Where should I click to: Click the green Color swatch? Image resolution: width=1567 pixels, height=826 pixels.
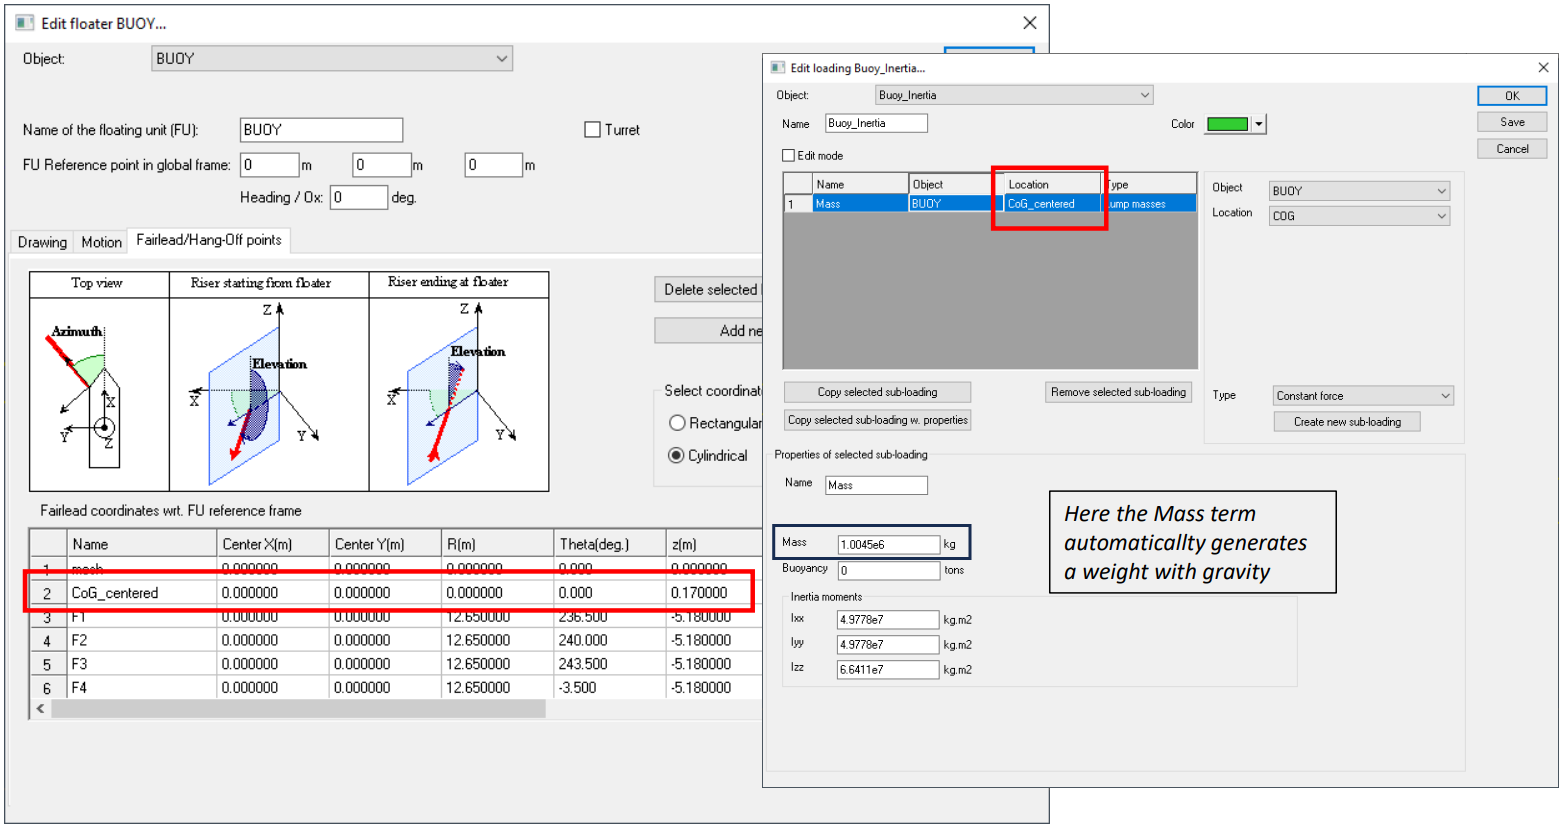tap(1227, 124)
